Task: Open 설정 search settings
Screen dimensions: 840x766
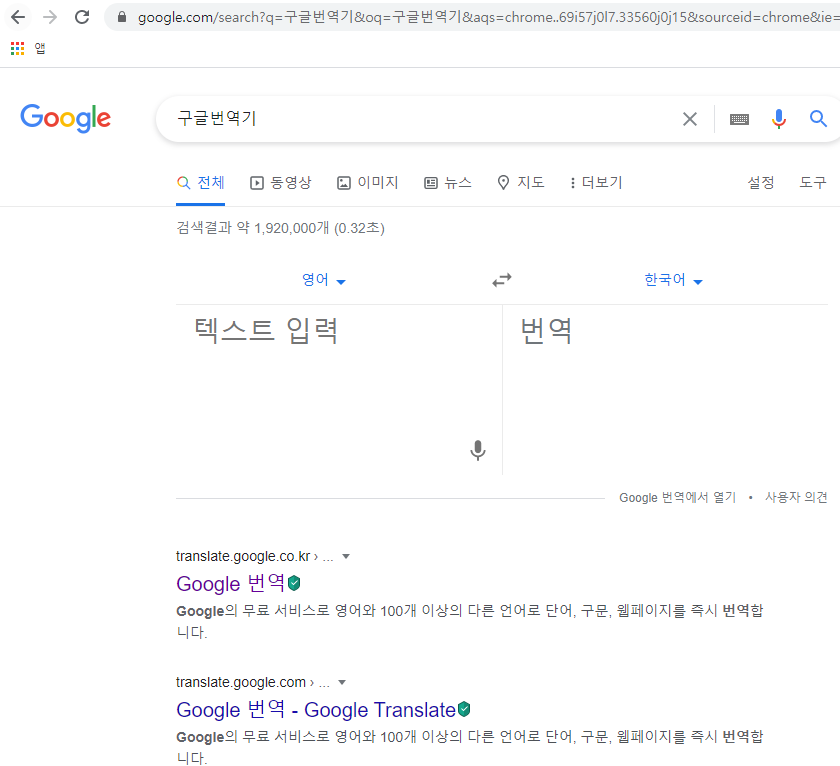Action: [761, 183]
